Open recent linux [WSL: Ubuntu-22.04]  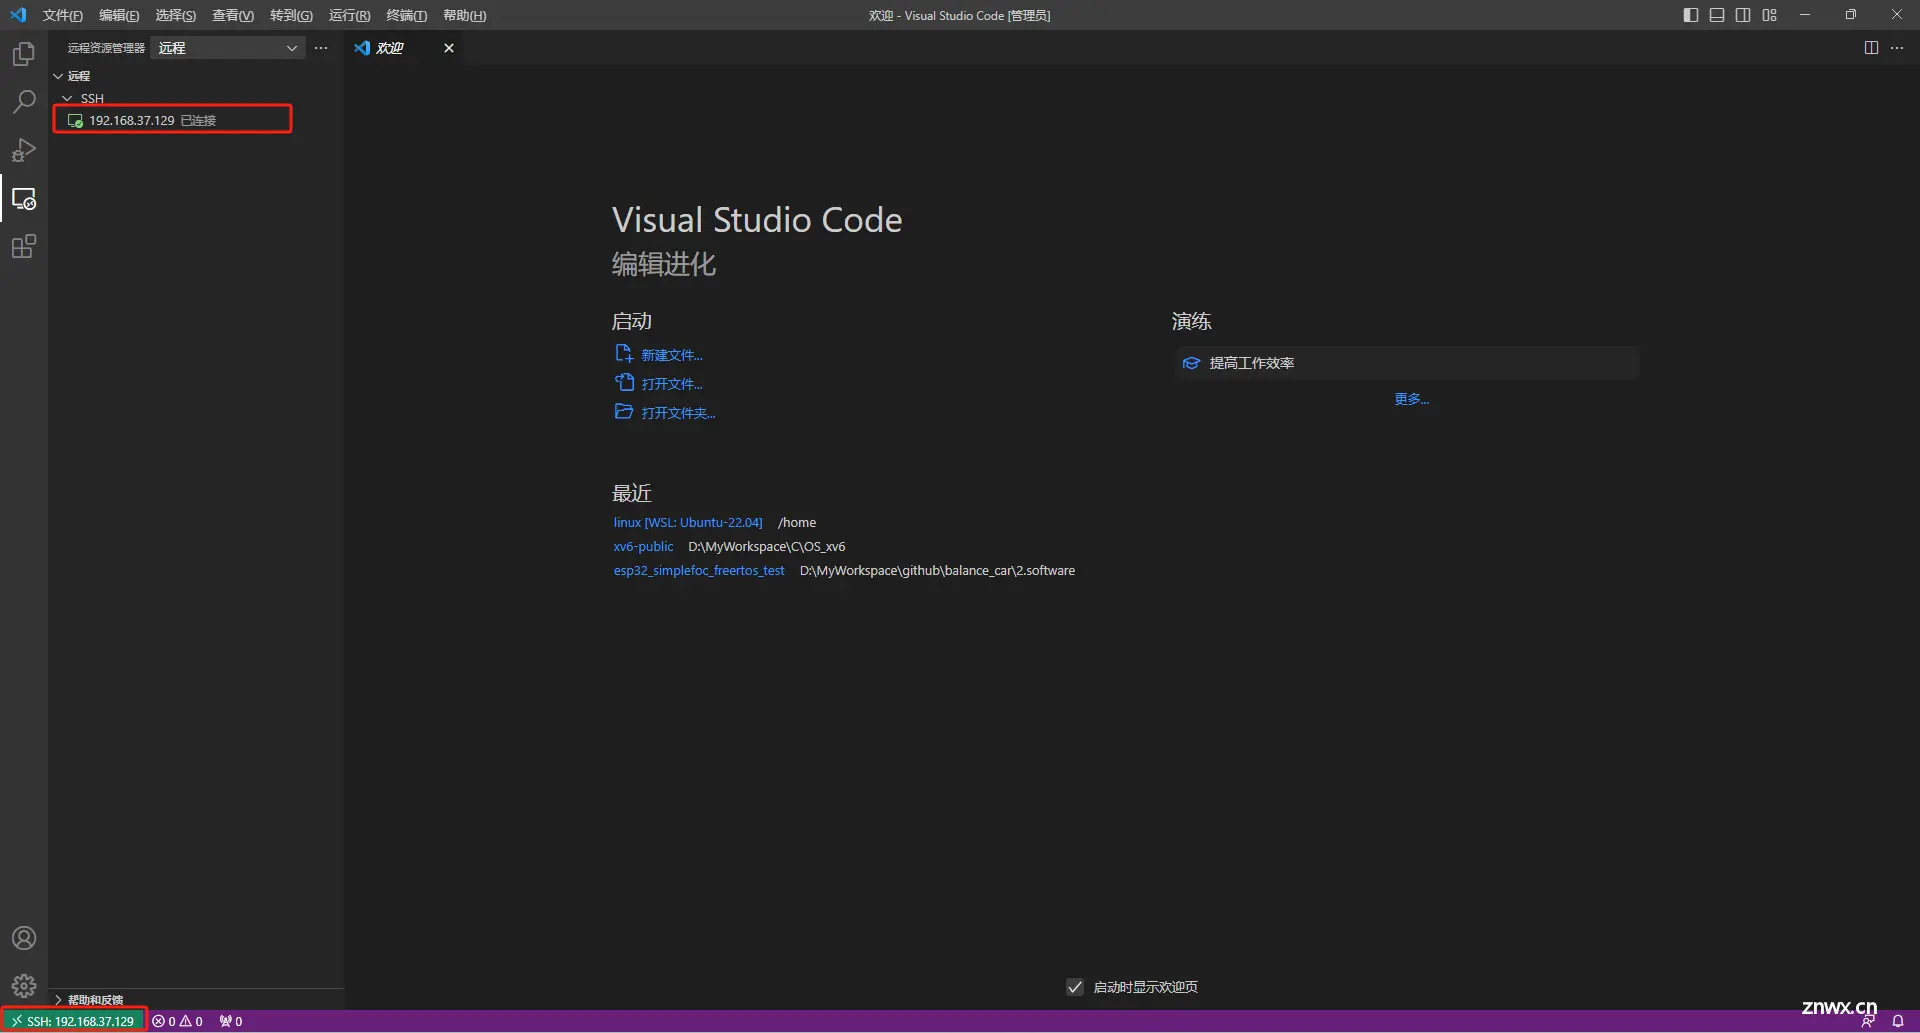click(688, 522)
